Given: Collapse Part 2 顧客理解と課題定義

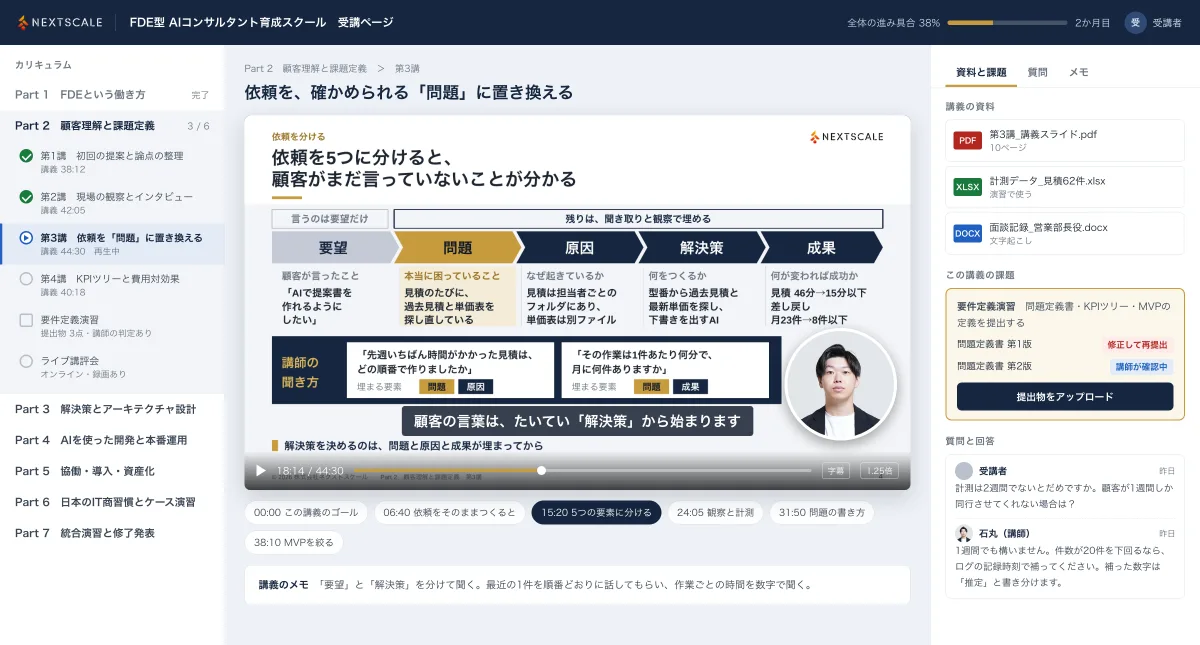Looking at the screenshot, I should [x=112, y=126].
